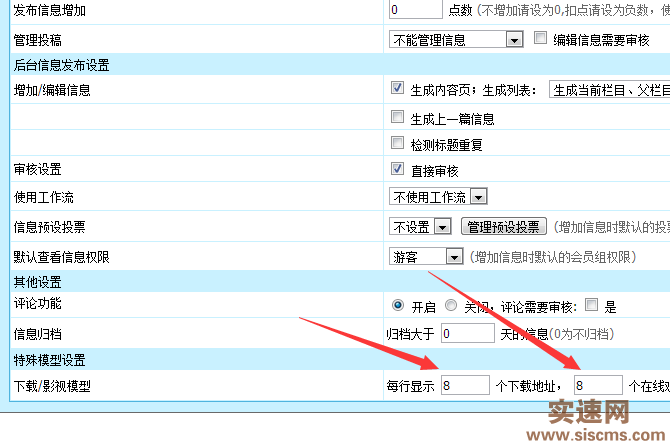Viewport: 670px width, 446px height.
Task: Open the 游客 permission dropdown
Action: (x=426, y=256)
